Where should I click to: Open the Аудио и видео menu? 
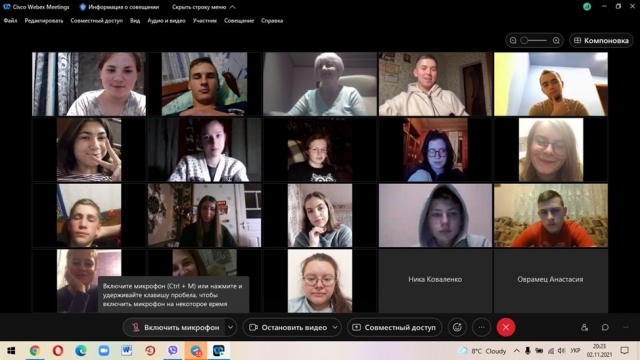point(166,20)
